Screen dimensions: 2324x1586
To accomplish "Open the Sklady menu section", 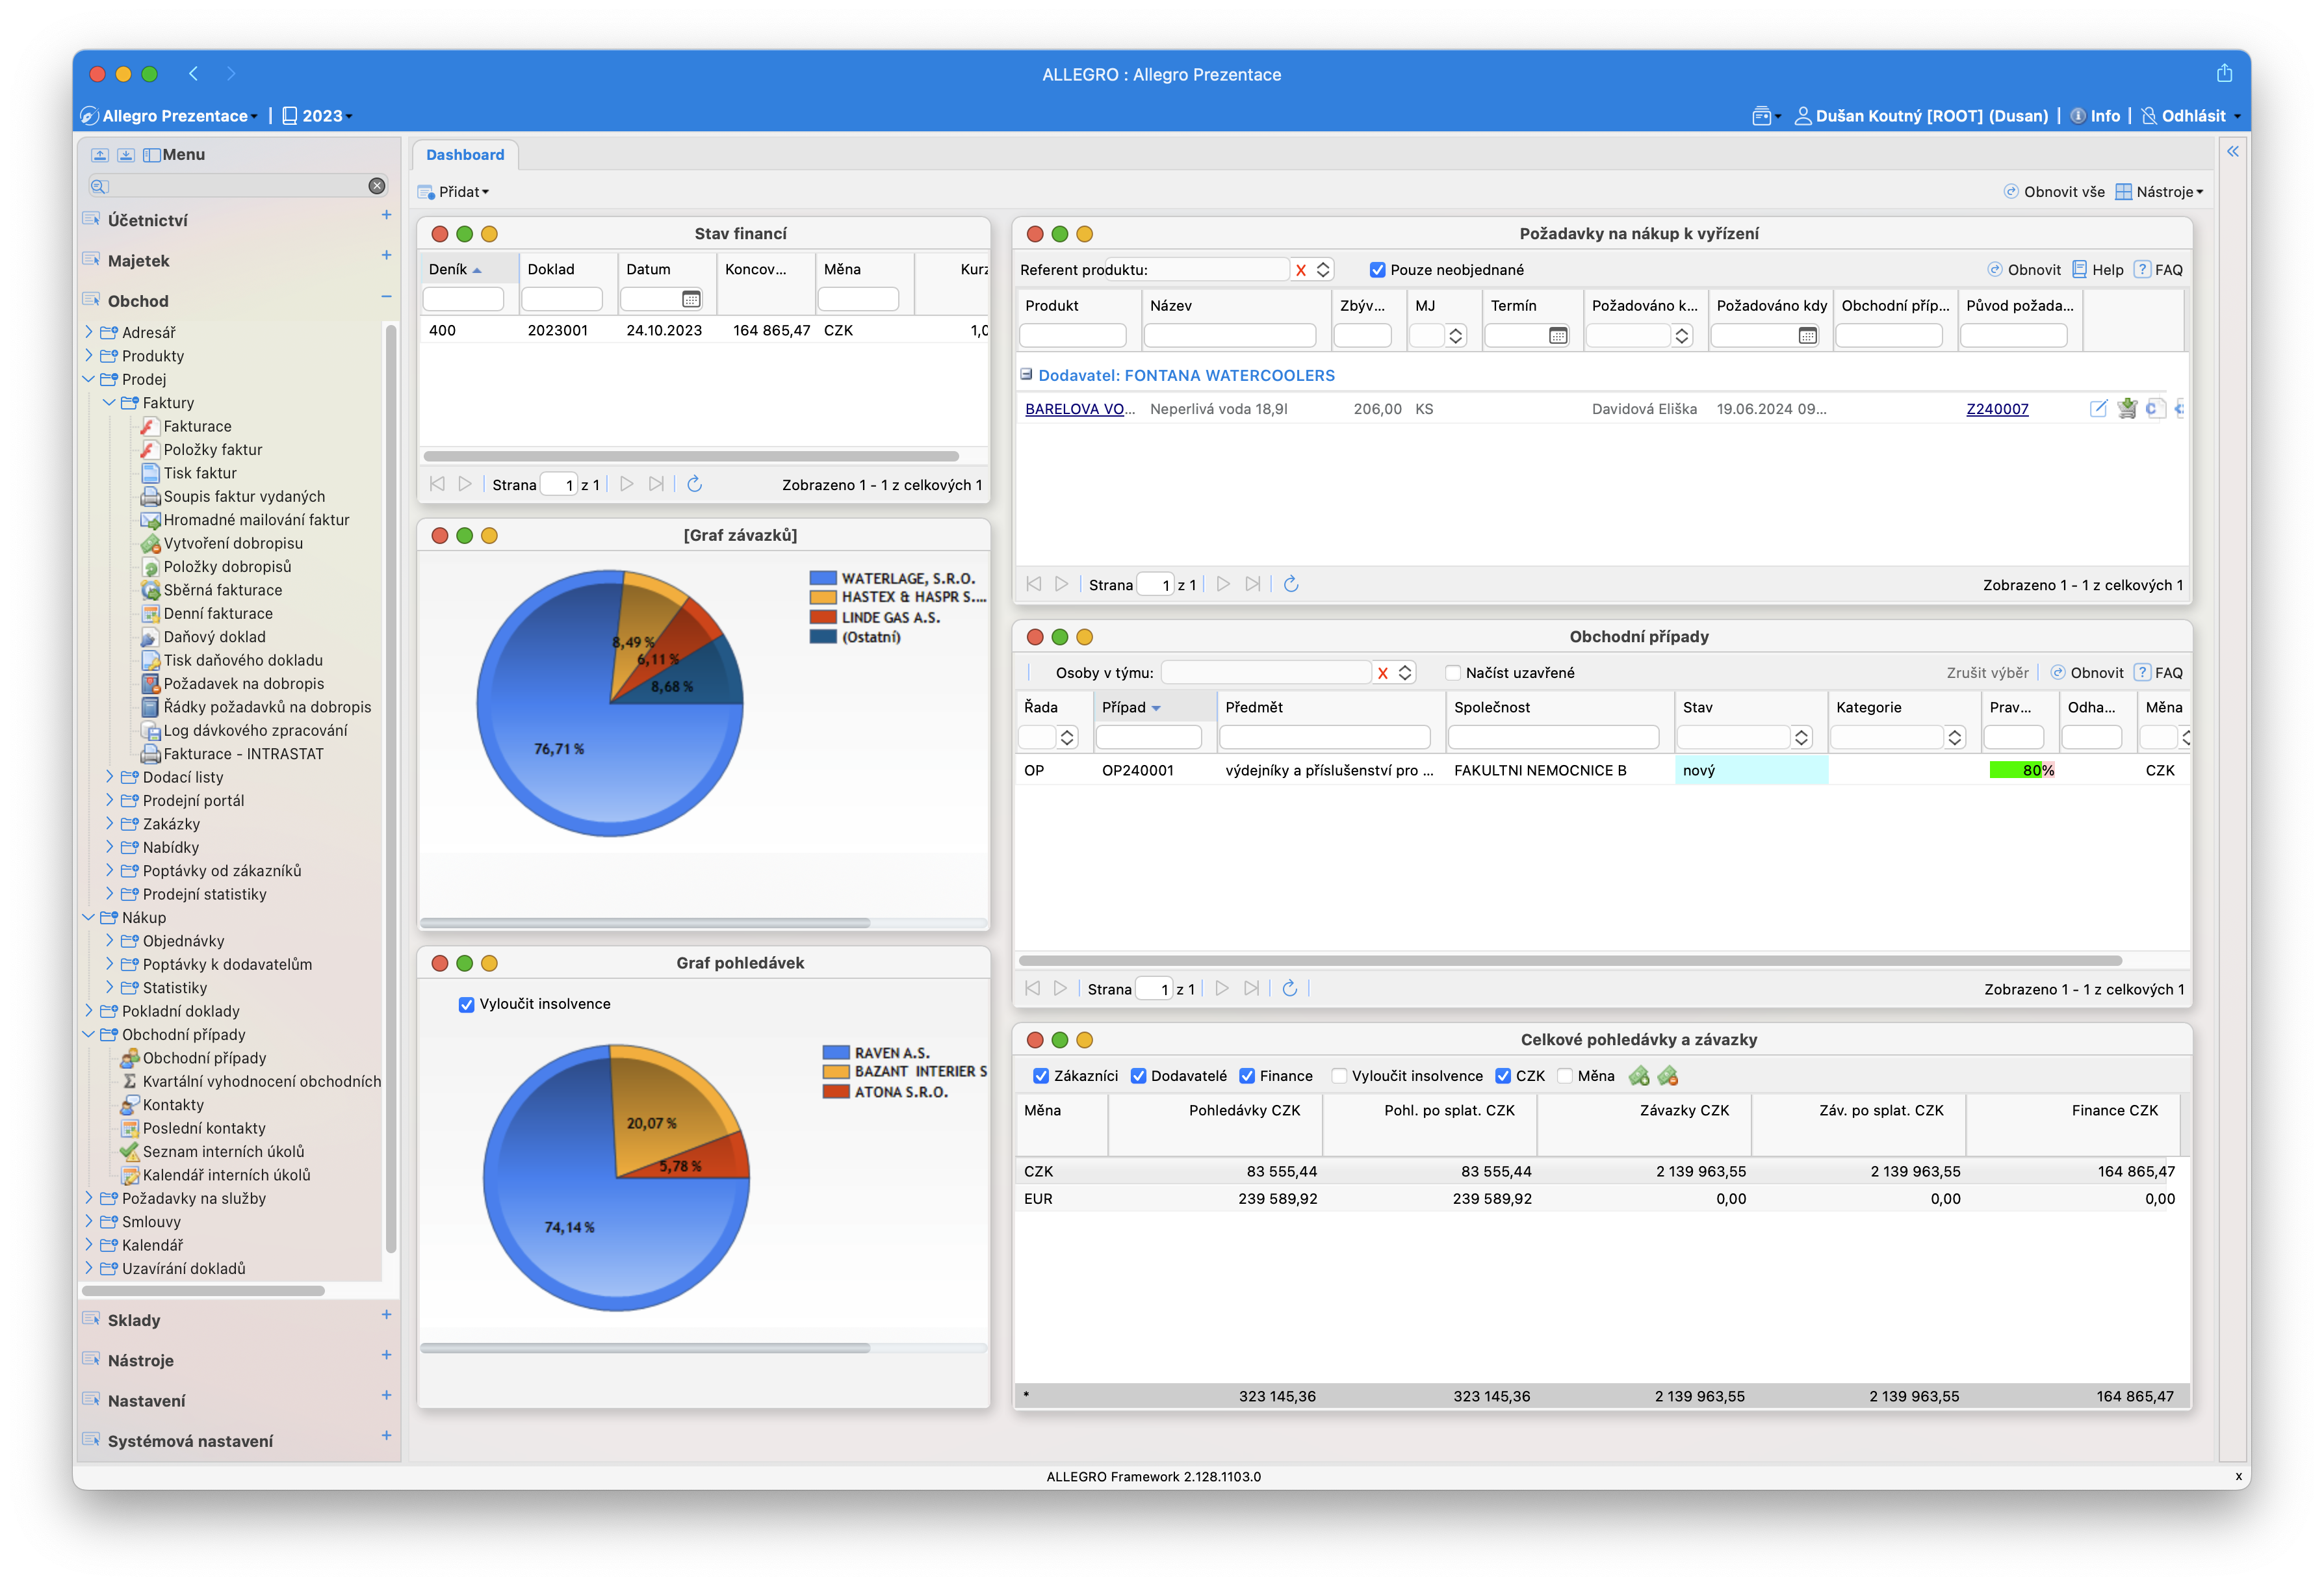I will tap(134, 1320).
